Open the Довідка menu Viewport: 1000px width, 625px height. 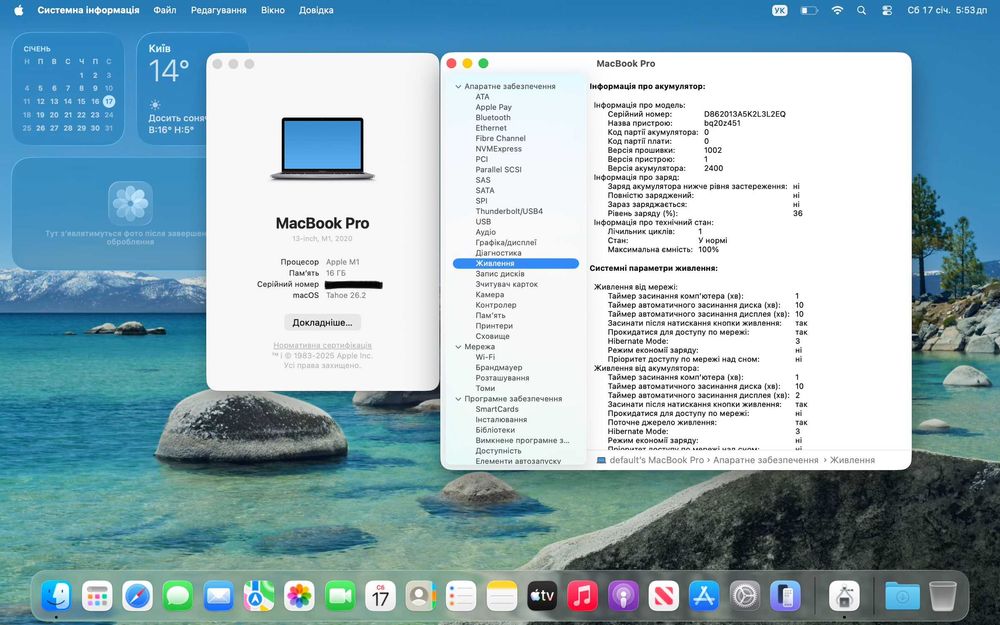coord(316,10)
